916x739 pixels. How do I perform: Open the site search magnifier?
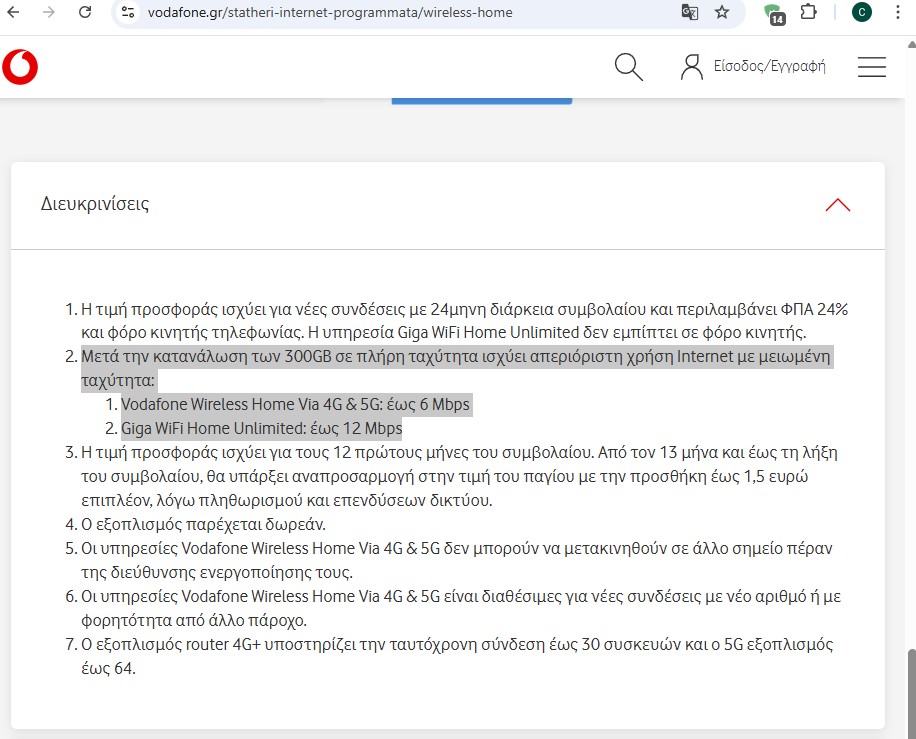pyautogui.click(x=628, y=67)
